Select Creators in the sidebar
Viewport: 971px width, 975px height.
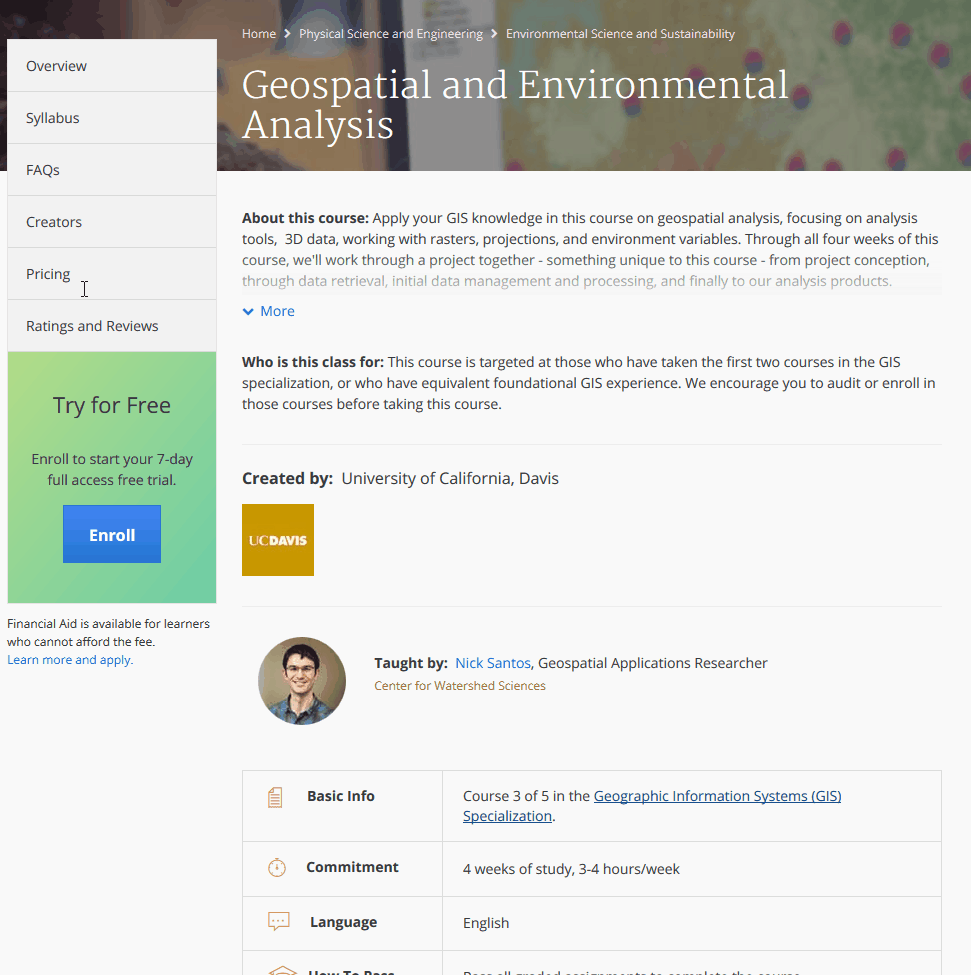112,222
